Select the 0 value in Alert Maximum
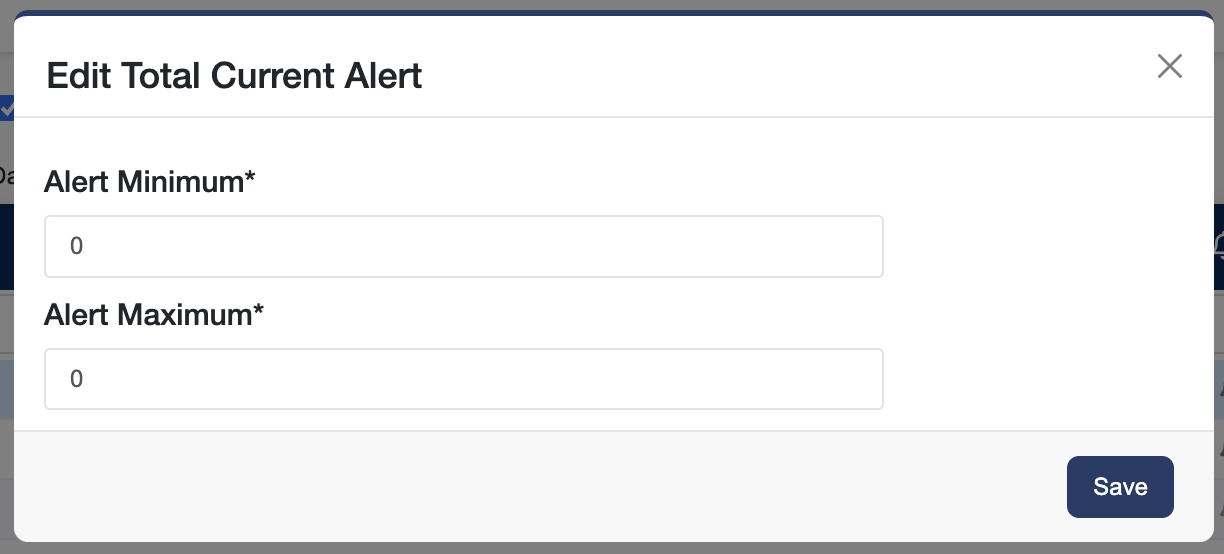Viewport: 1224px width, 554px height. point(76,379)
